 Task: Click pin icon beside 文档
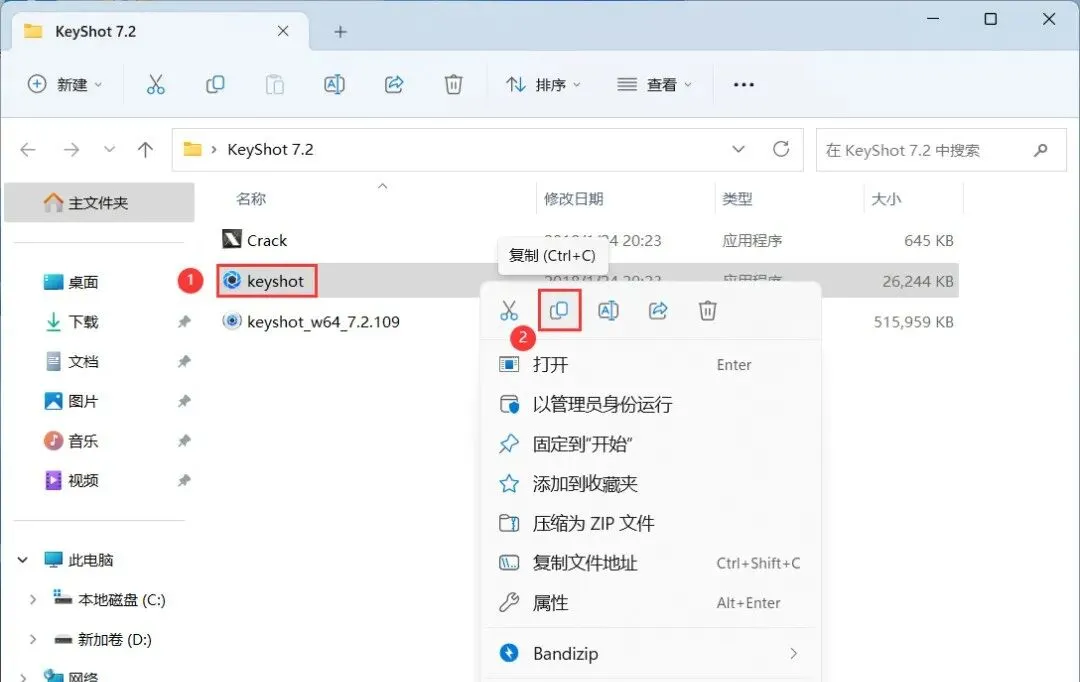[184, 362]
